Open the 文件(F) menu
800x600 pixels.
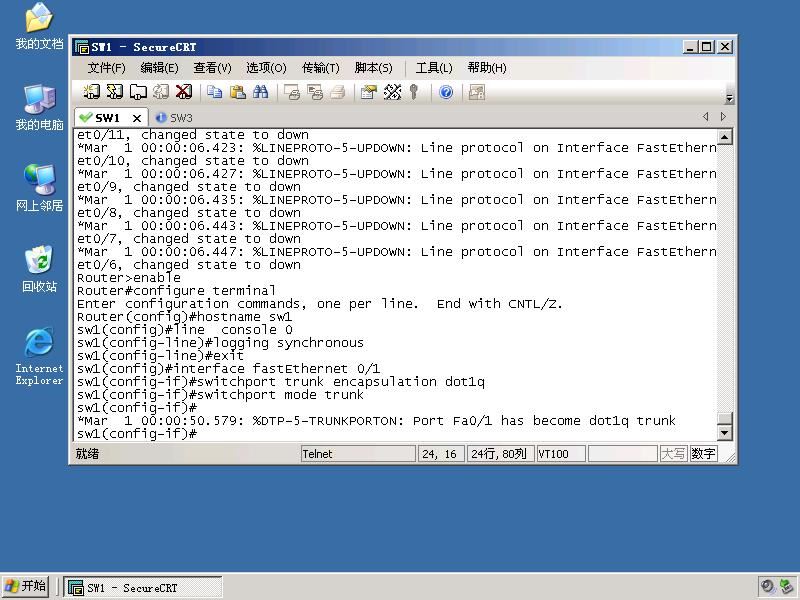(107, 68)
